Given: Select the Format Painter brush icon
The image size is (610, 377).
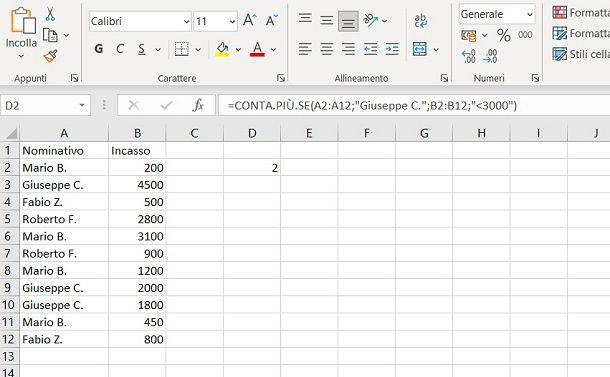Looking at the screenshot, I should tap(51, 56).
